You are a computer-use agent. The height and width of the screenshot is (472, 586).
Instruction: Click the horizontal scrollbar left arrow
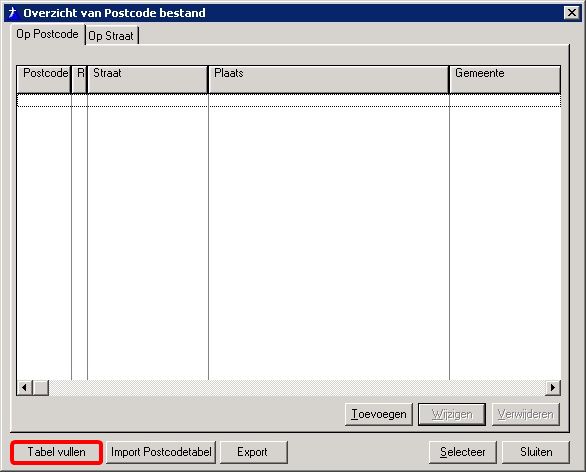point(24,388)
